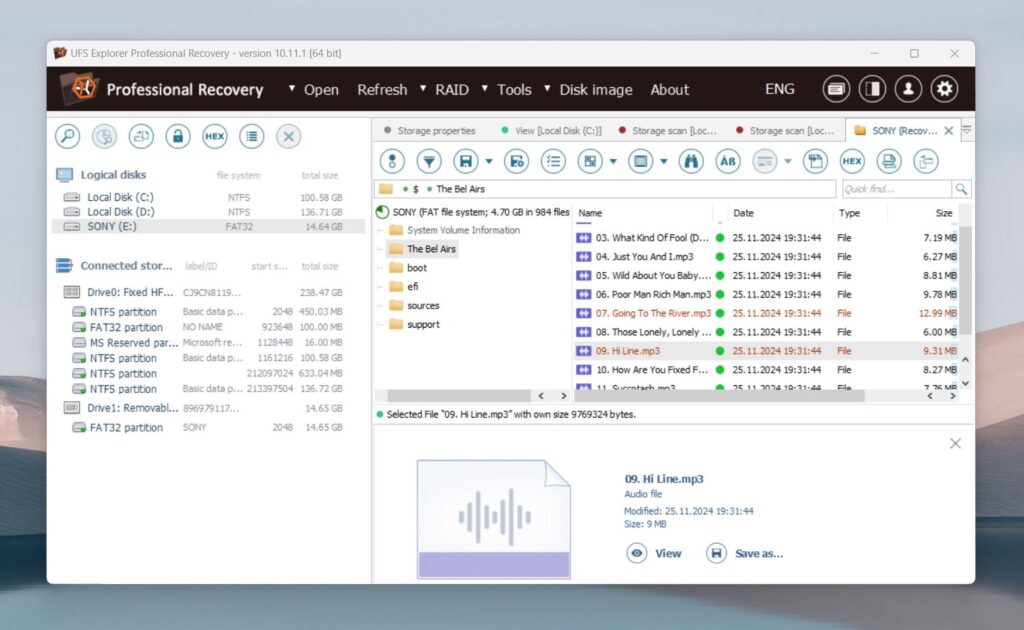Viewport: 1024px width, 630px height.
Task: Click the decryption lock icon in the sidebar
Action: [177, 136]
